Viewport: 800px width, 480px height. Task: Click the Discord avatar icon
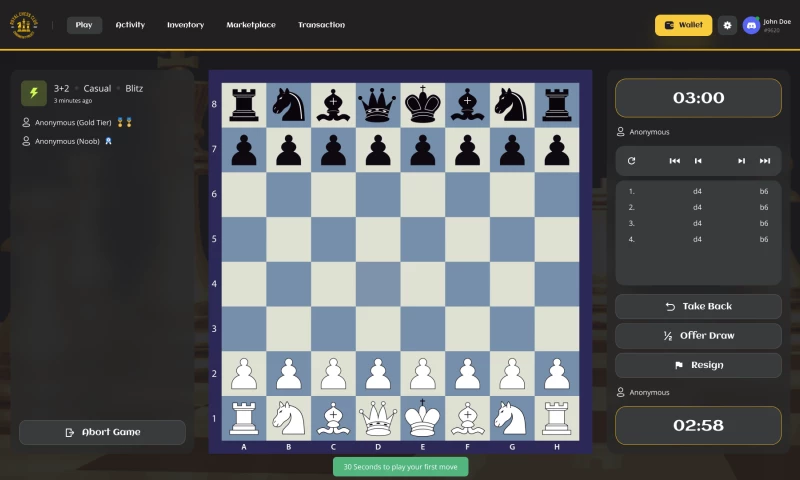click(x=751, y=25)
